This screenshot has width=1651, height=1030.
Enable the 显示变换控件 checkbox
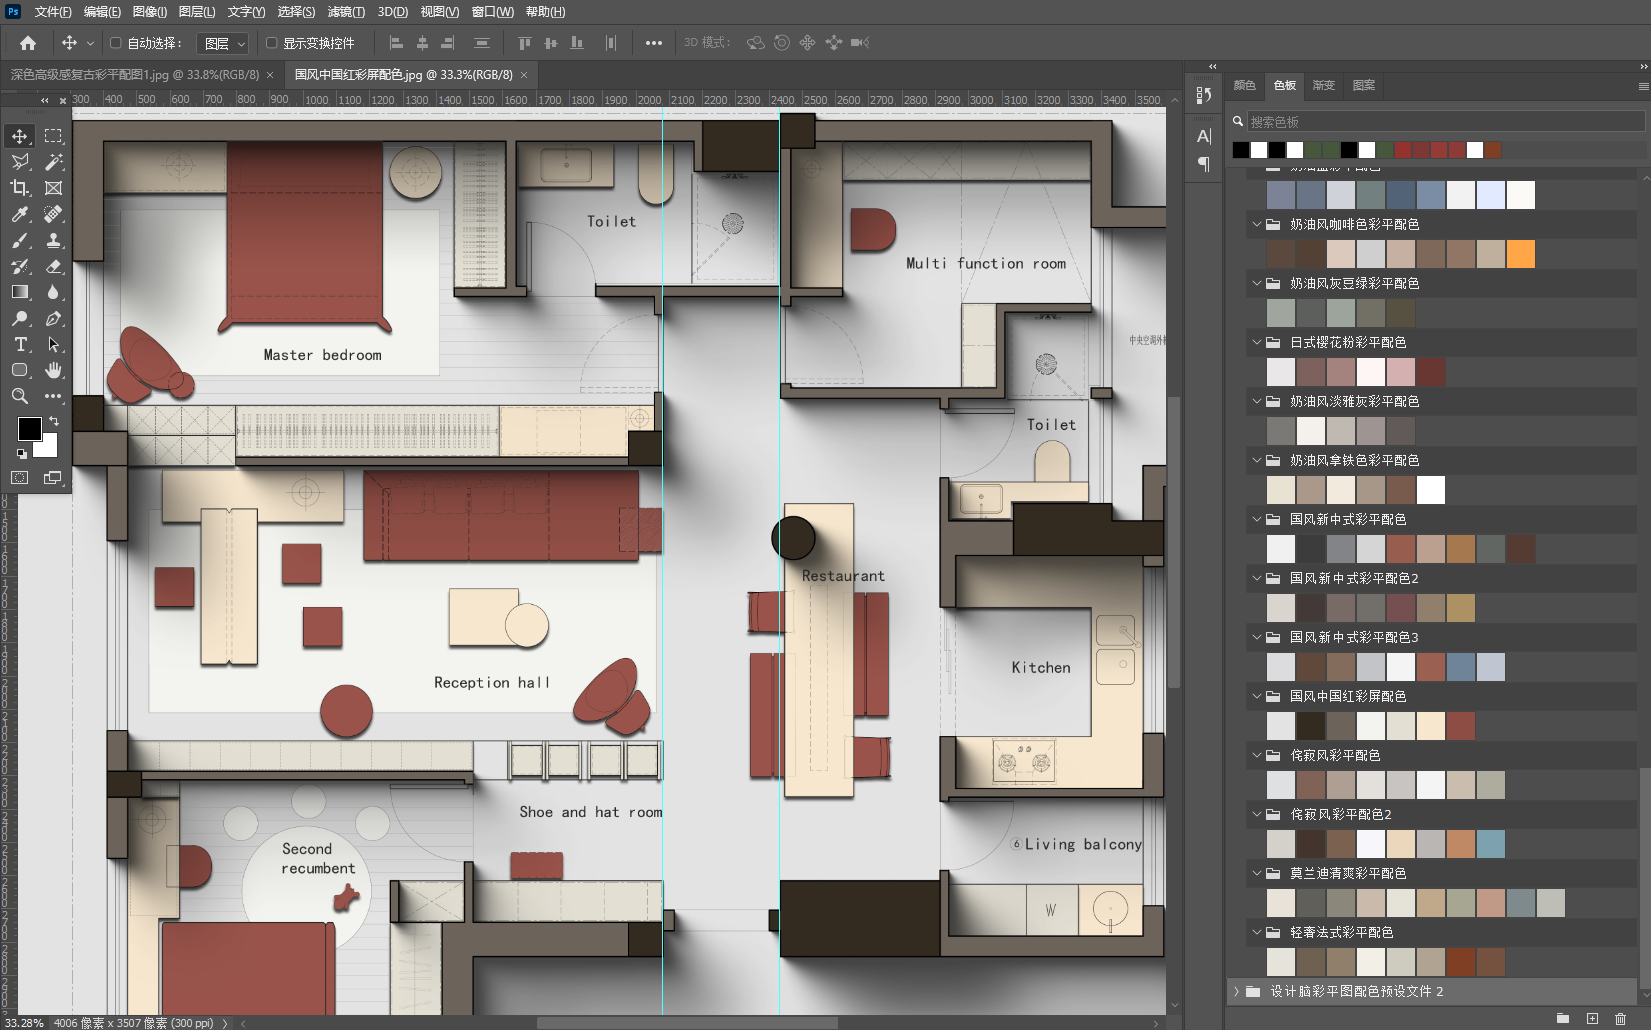coord(272,43)
